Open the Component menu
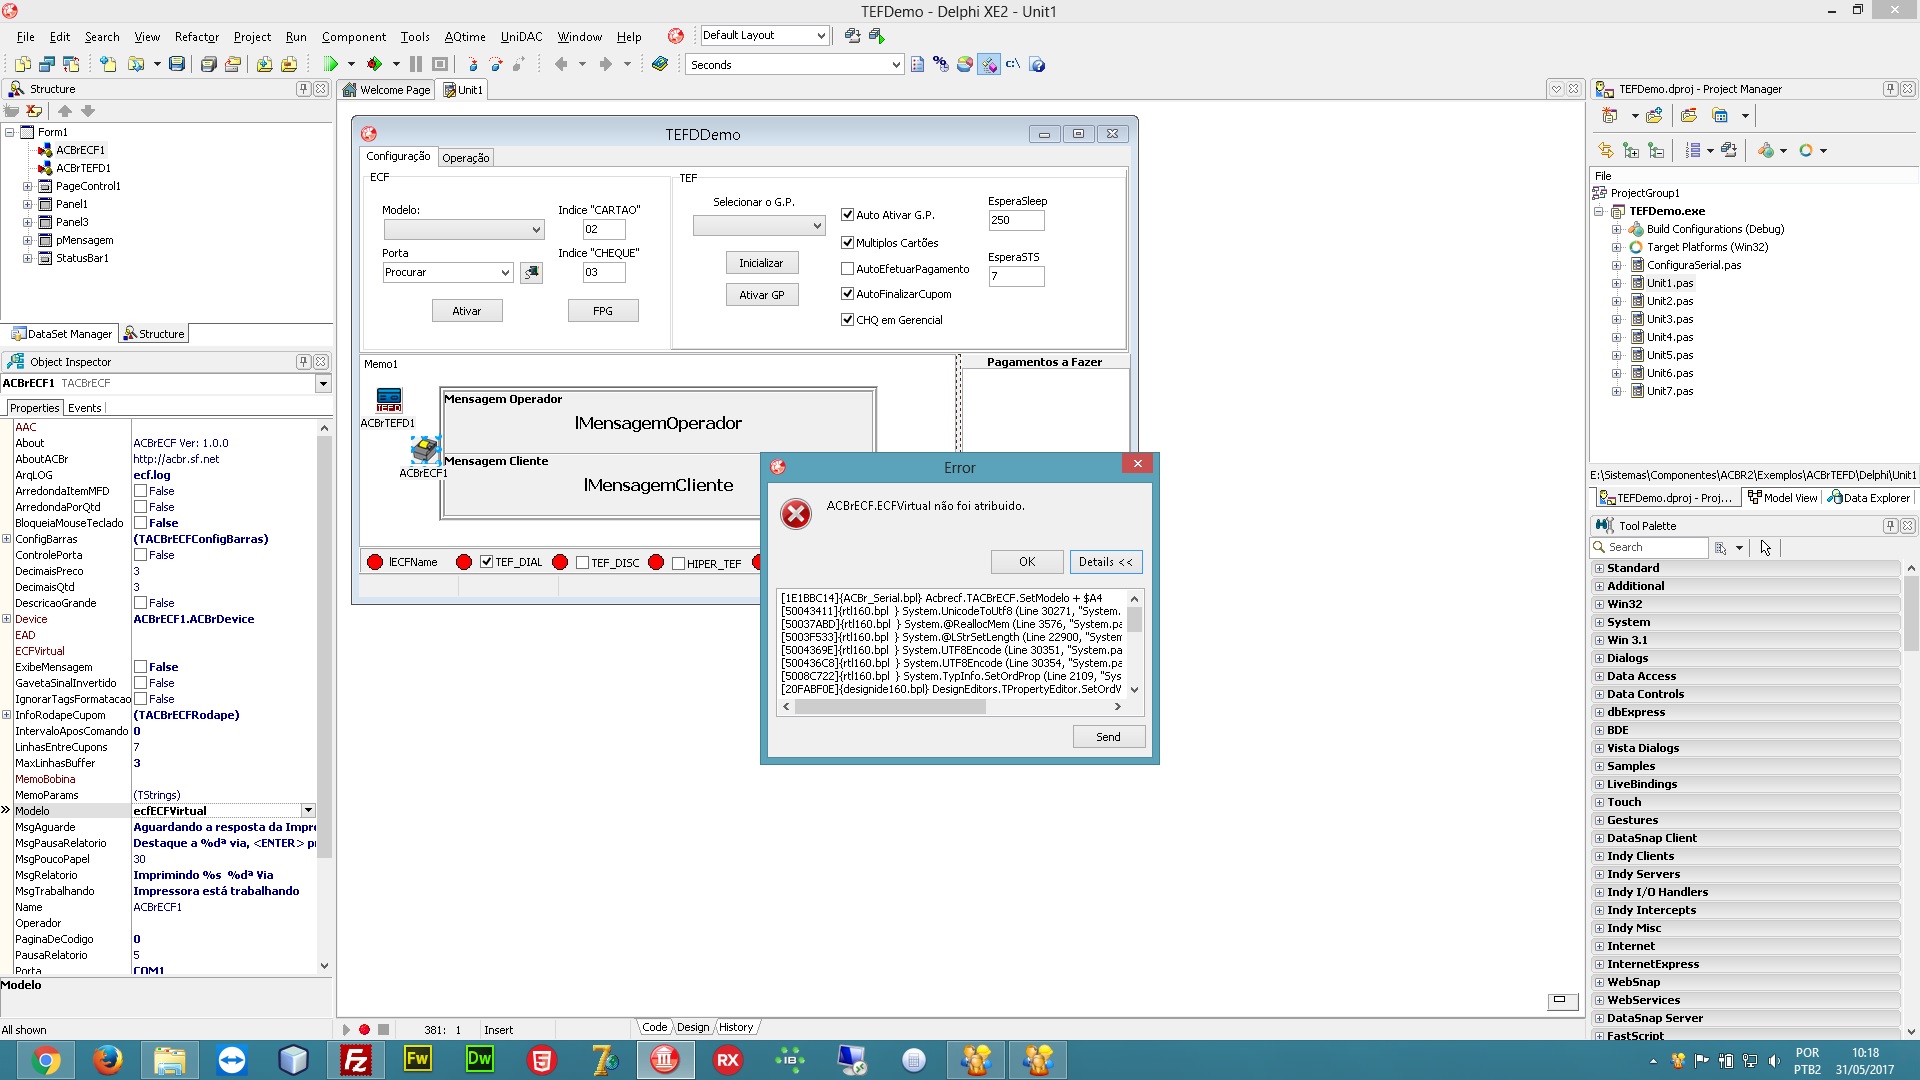This screenshot has width=1920, height=1080. 353,36
